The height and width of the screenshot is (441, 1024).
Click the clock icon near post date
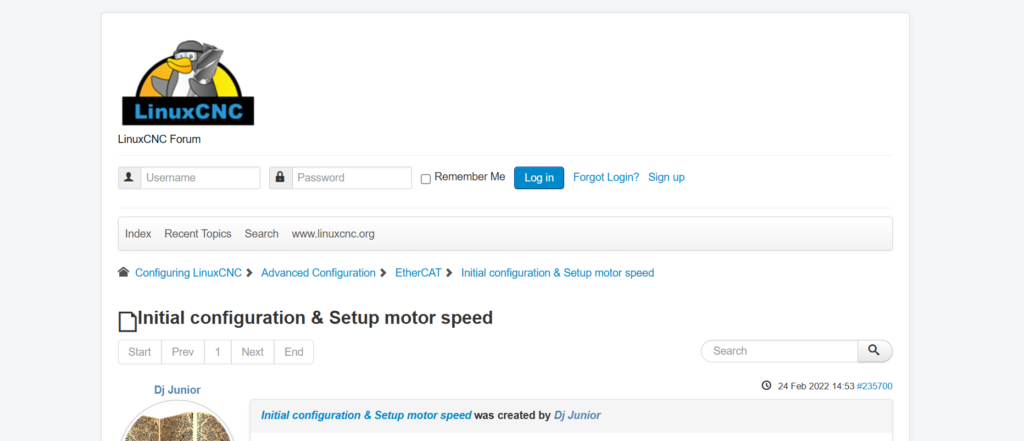(x=766, y=386)
